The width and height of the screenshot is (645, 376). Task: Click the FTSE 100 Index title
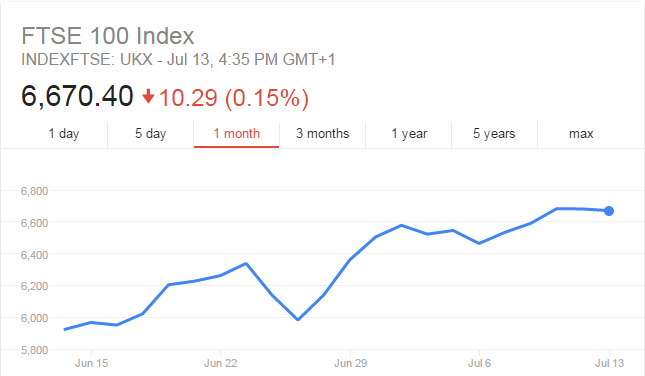108,36
